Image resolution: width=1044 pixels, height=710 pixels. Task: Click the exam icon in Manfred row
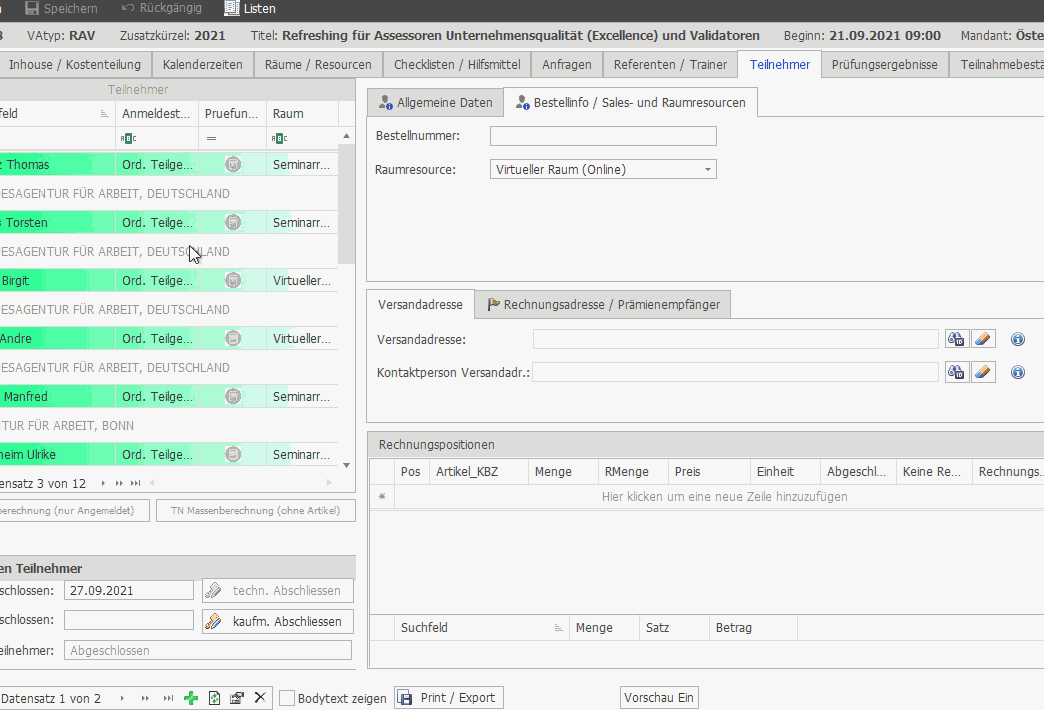(x=233, y=396)
